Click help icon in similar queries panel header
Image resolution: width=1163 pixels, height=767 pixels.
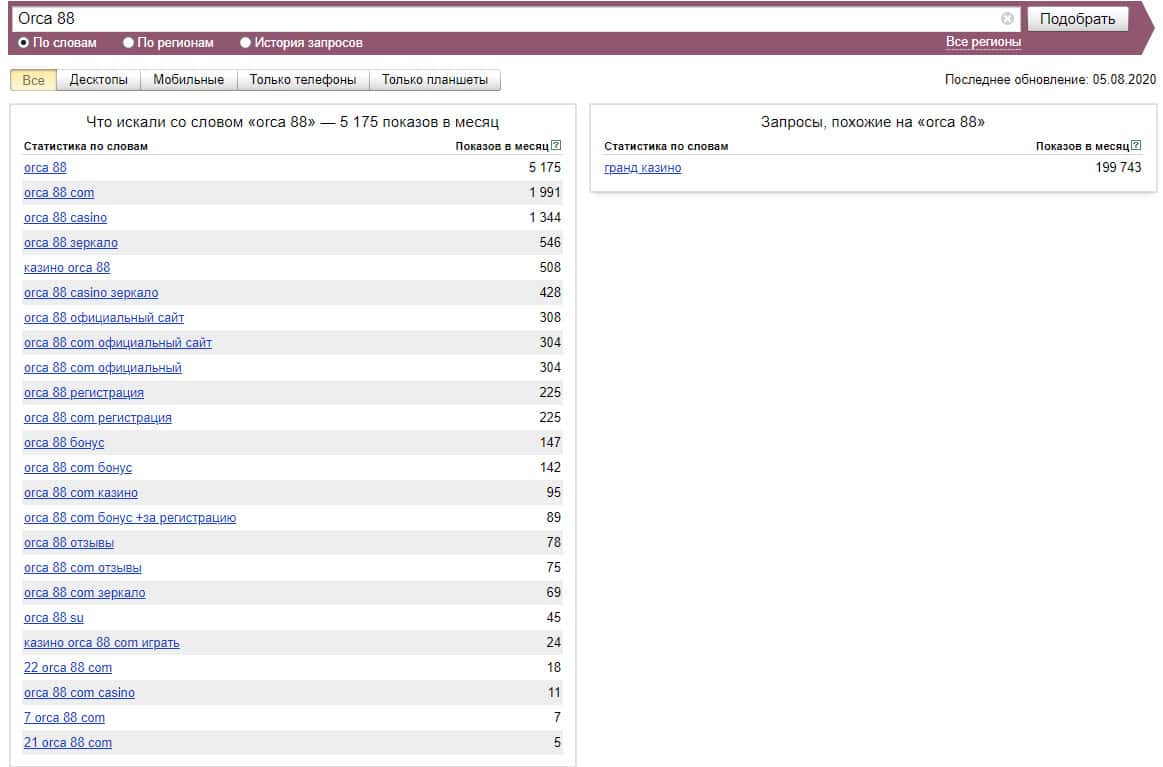click(1136, 146)
